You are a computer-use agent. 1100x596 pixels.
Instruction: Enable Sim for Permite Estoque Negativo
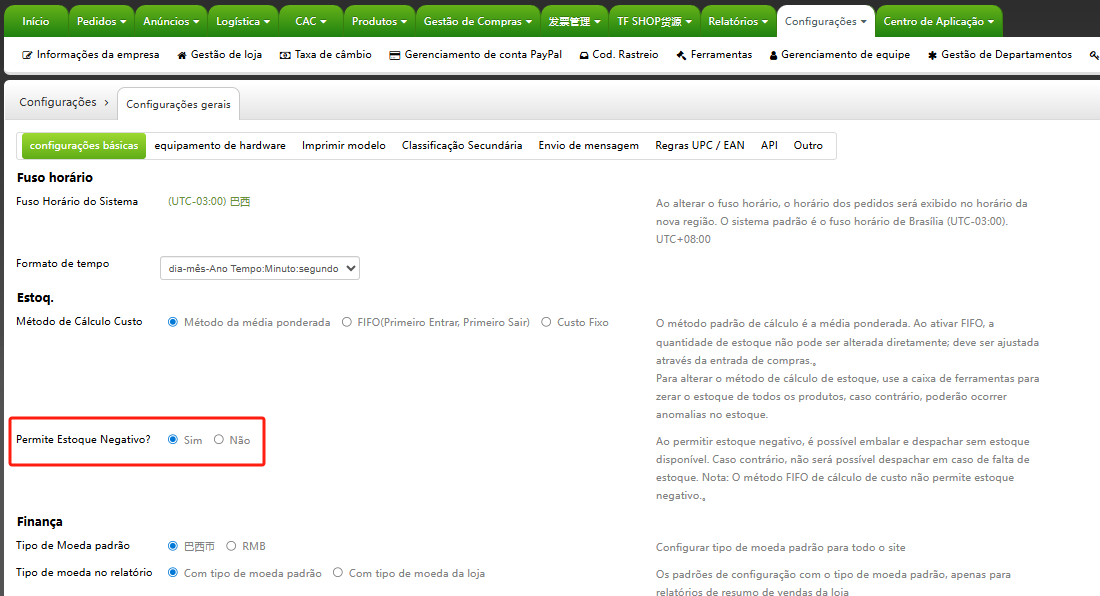175,439
